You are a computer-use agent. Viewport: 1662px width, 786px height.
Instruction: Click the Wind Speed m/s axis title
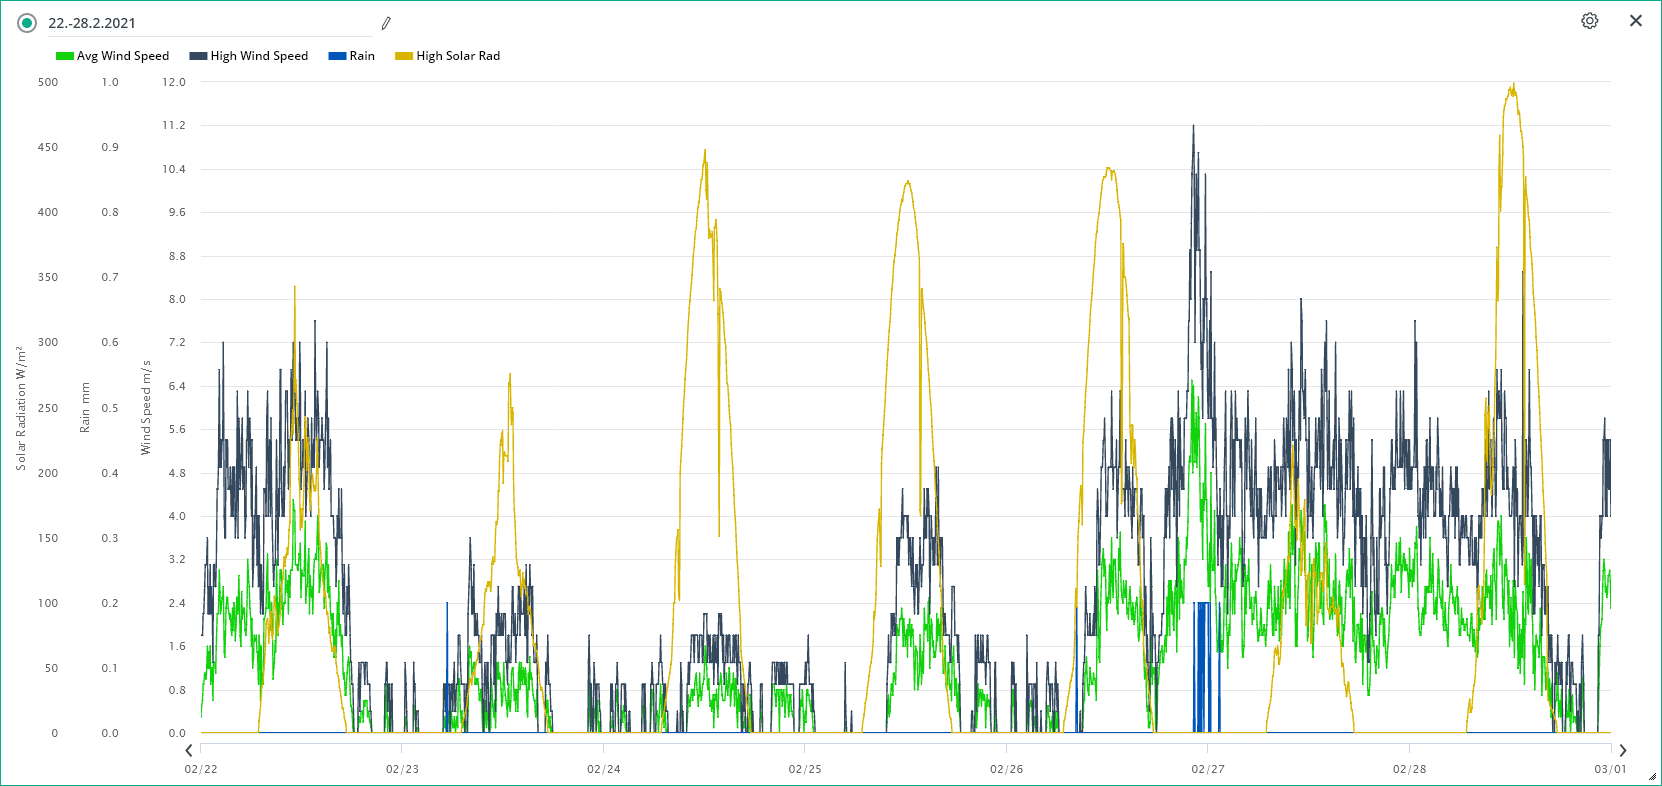pyautogui.click(x=146, y=408)
